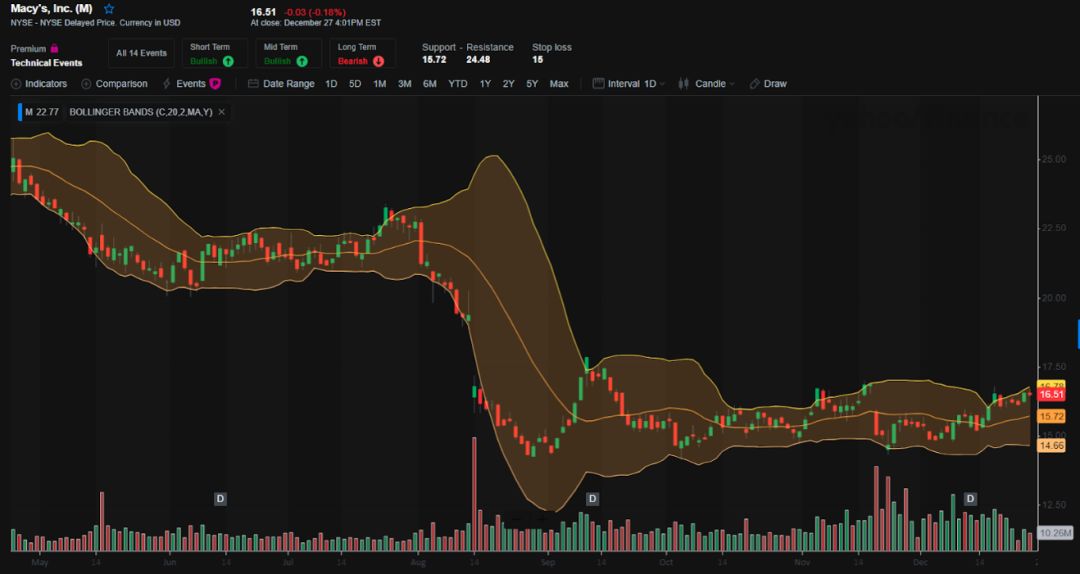Click the tallest August volume bar

coord(475,494)
